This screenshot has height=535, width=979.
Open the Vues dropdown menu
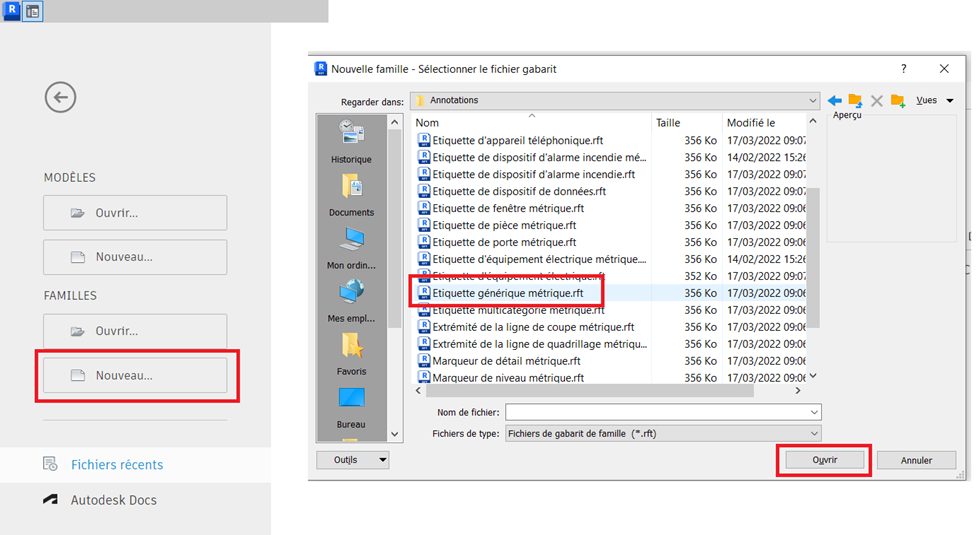pos(935,101)
